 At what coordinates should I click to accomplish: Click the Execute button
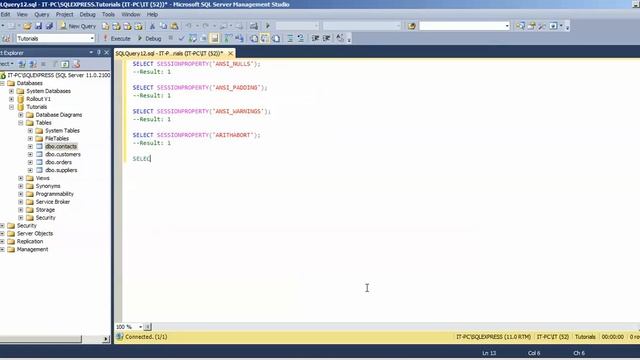click(116, 38)
